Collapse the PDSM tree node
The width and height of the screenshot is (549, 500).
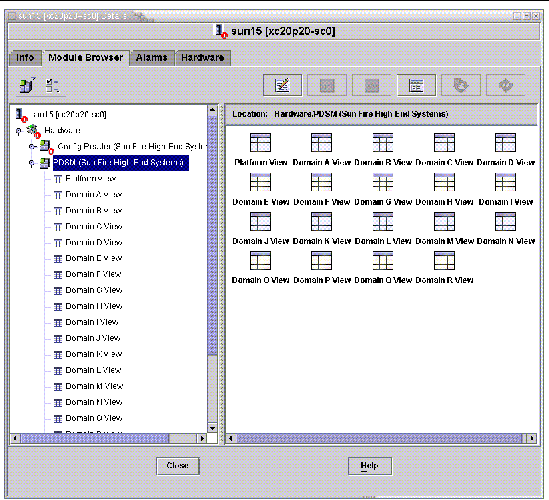coord(32,163)
